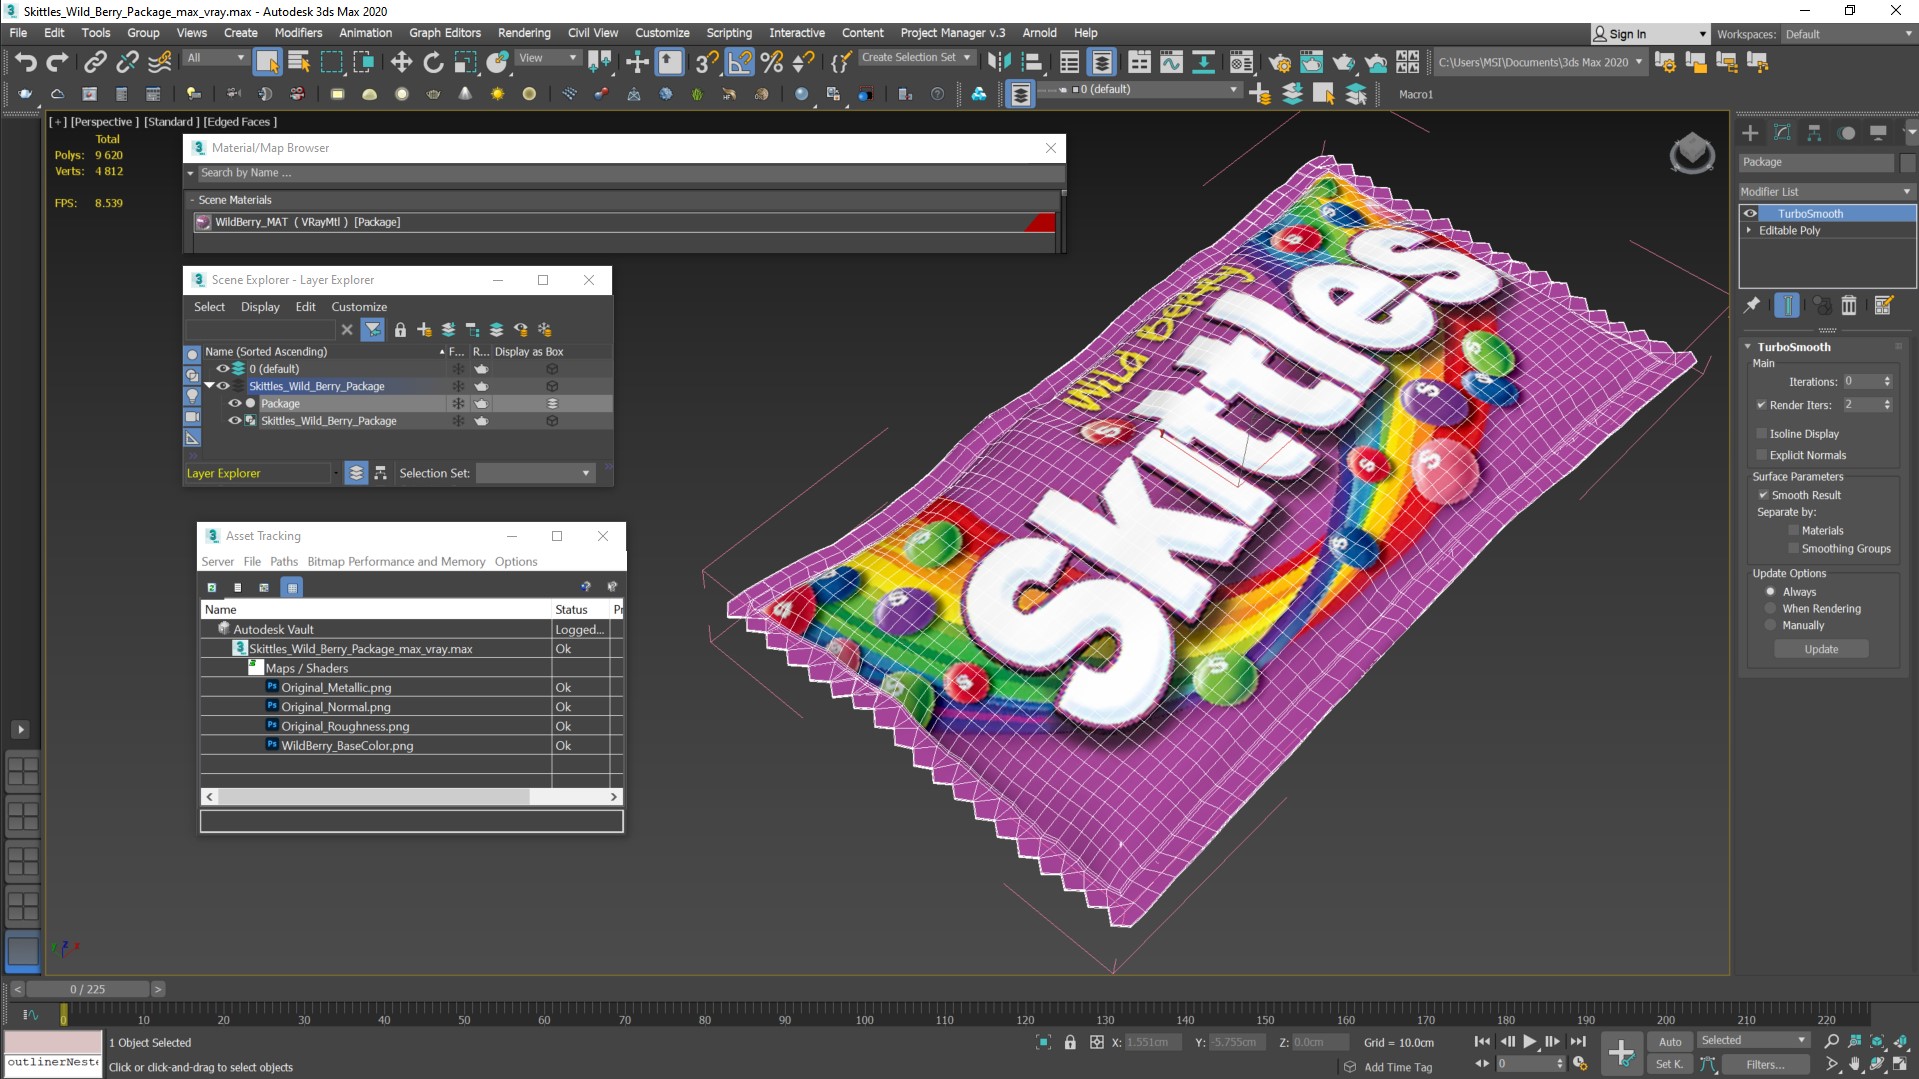The image size is (1919, 1079).
Task: Toggle the Angle Snap icon
Action: pyautogui.click(x=739, y=63)
